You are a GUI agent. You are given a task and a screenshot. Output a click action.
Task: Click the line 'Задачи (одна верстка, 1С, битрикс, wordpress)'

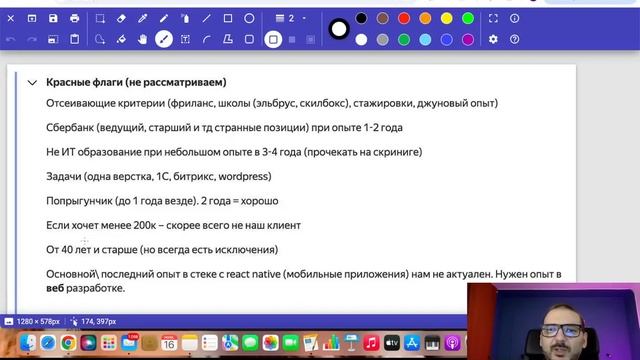pyautogui.click(x=159, y=176)
